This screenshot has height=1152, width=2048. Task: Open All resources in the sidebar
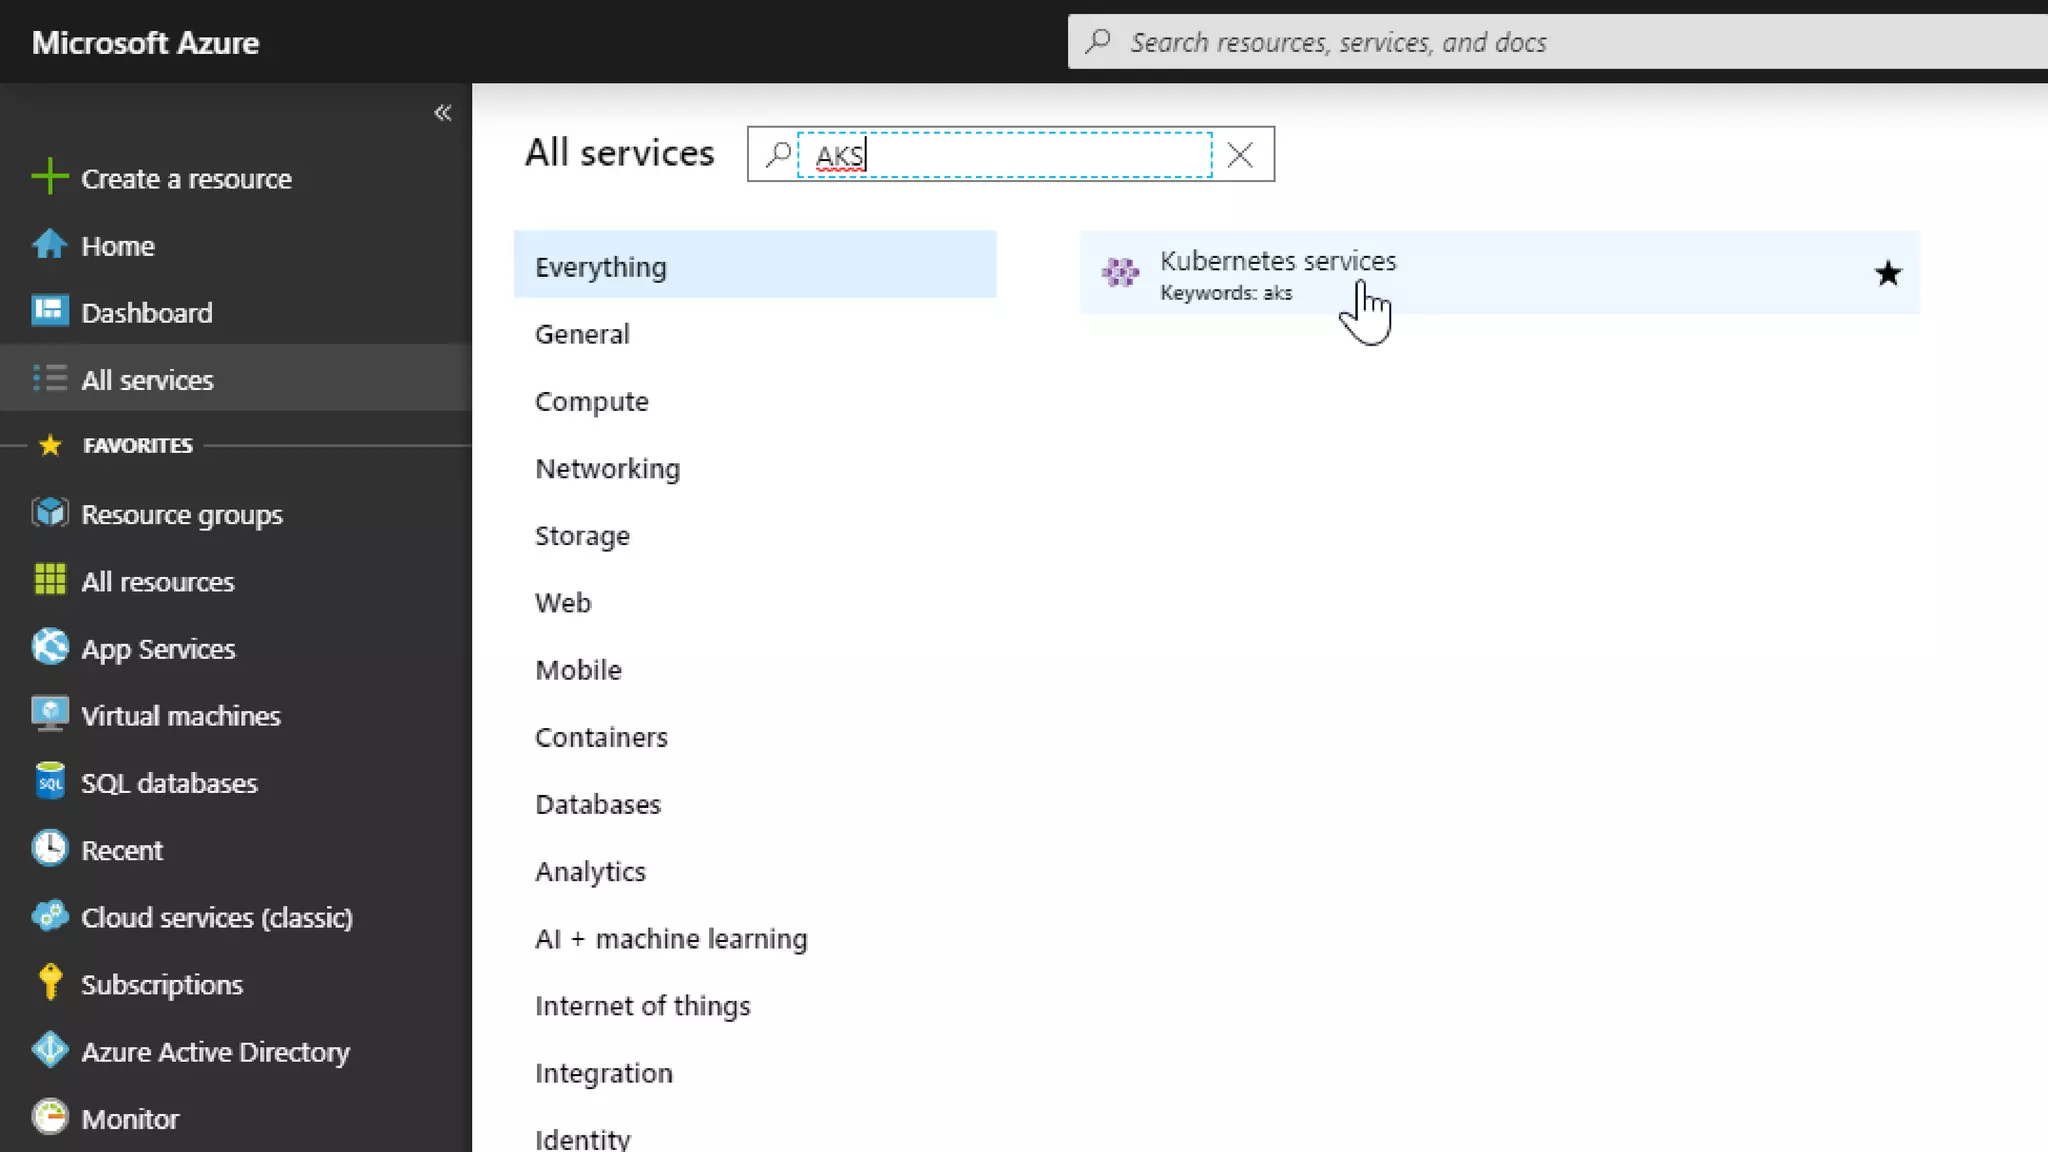(157, 582)
